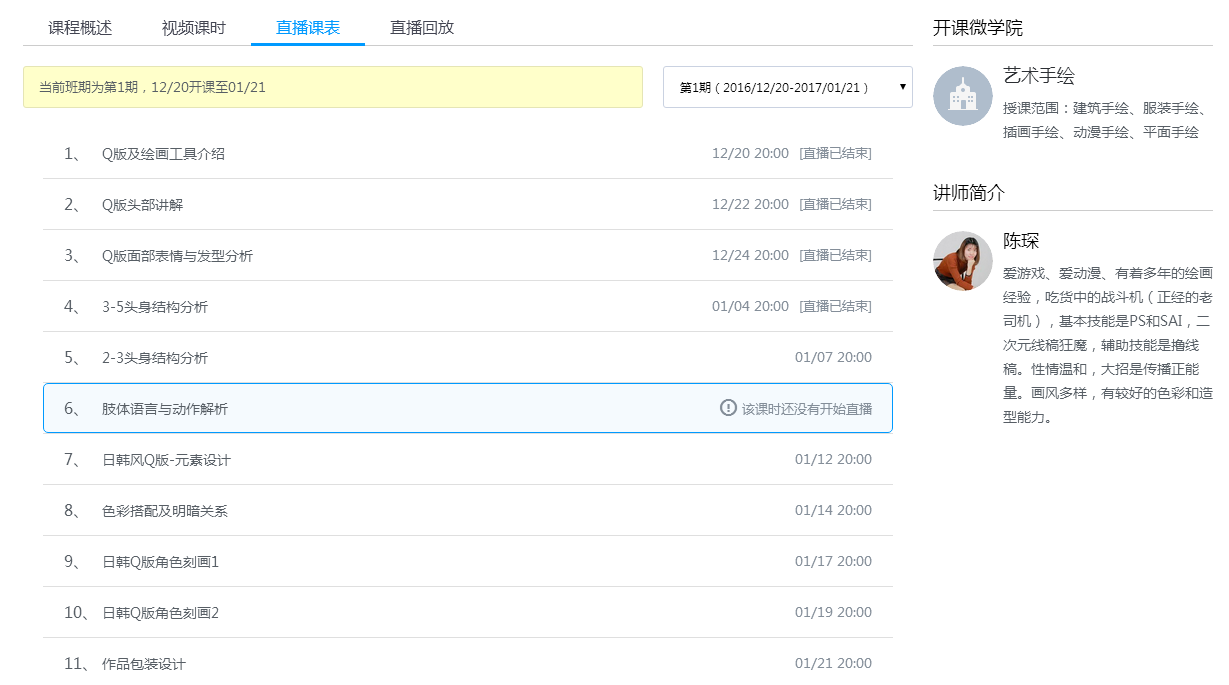This screenshot has width=1229, height=685.
Task: Click teacher 陈琛's profile photo
Action: click(962, 261)
